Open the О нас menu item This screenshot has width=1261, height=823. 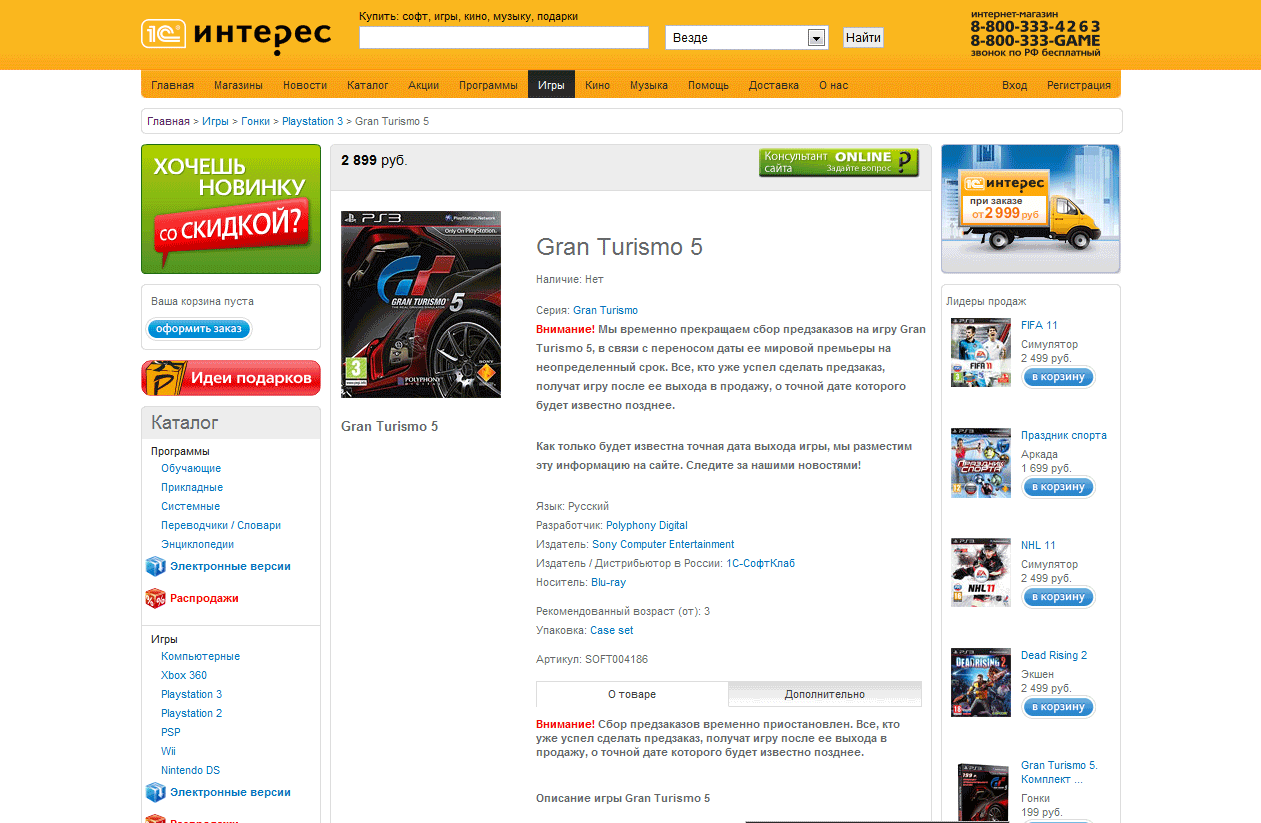[x=833, y=85]
